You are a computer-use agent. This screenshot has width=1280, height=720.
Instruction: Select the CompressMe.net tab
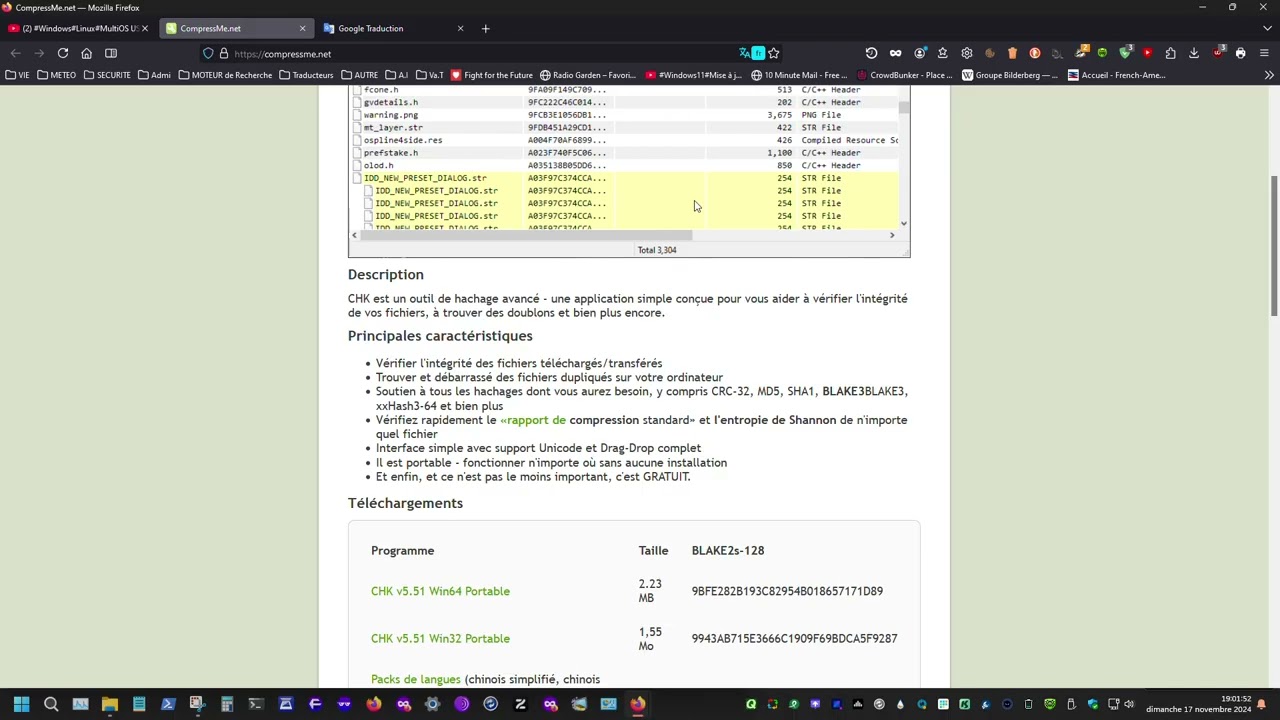point(236,28)
